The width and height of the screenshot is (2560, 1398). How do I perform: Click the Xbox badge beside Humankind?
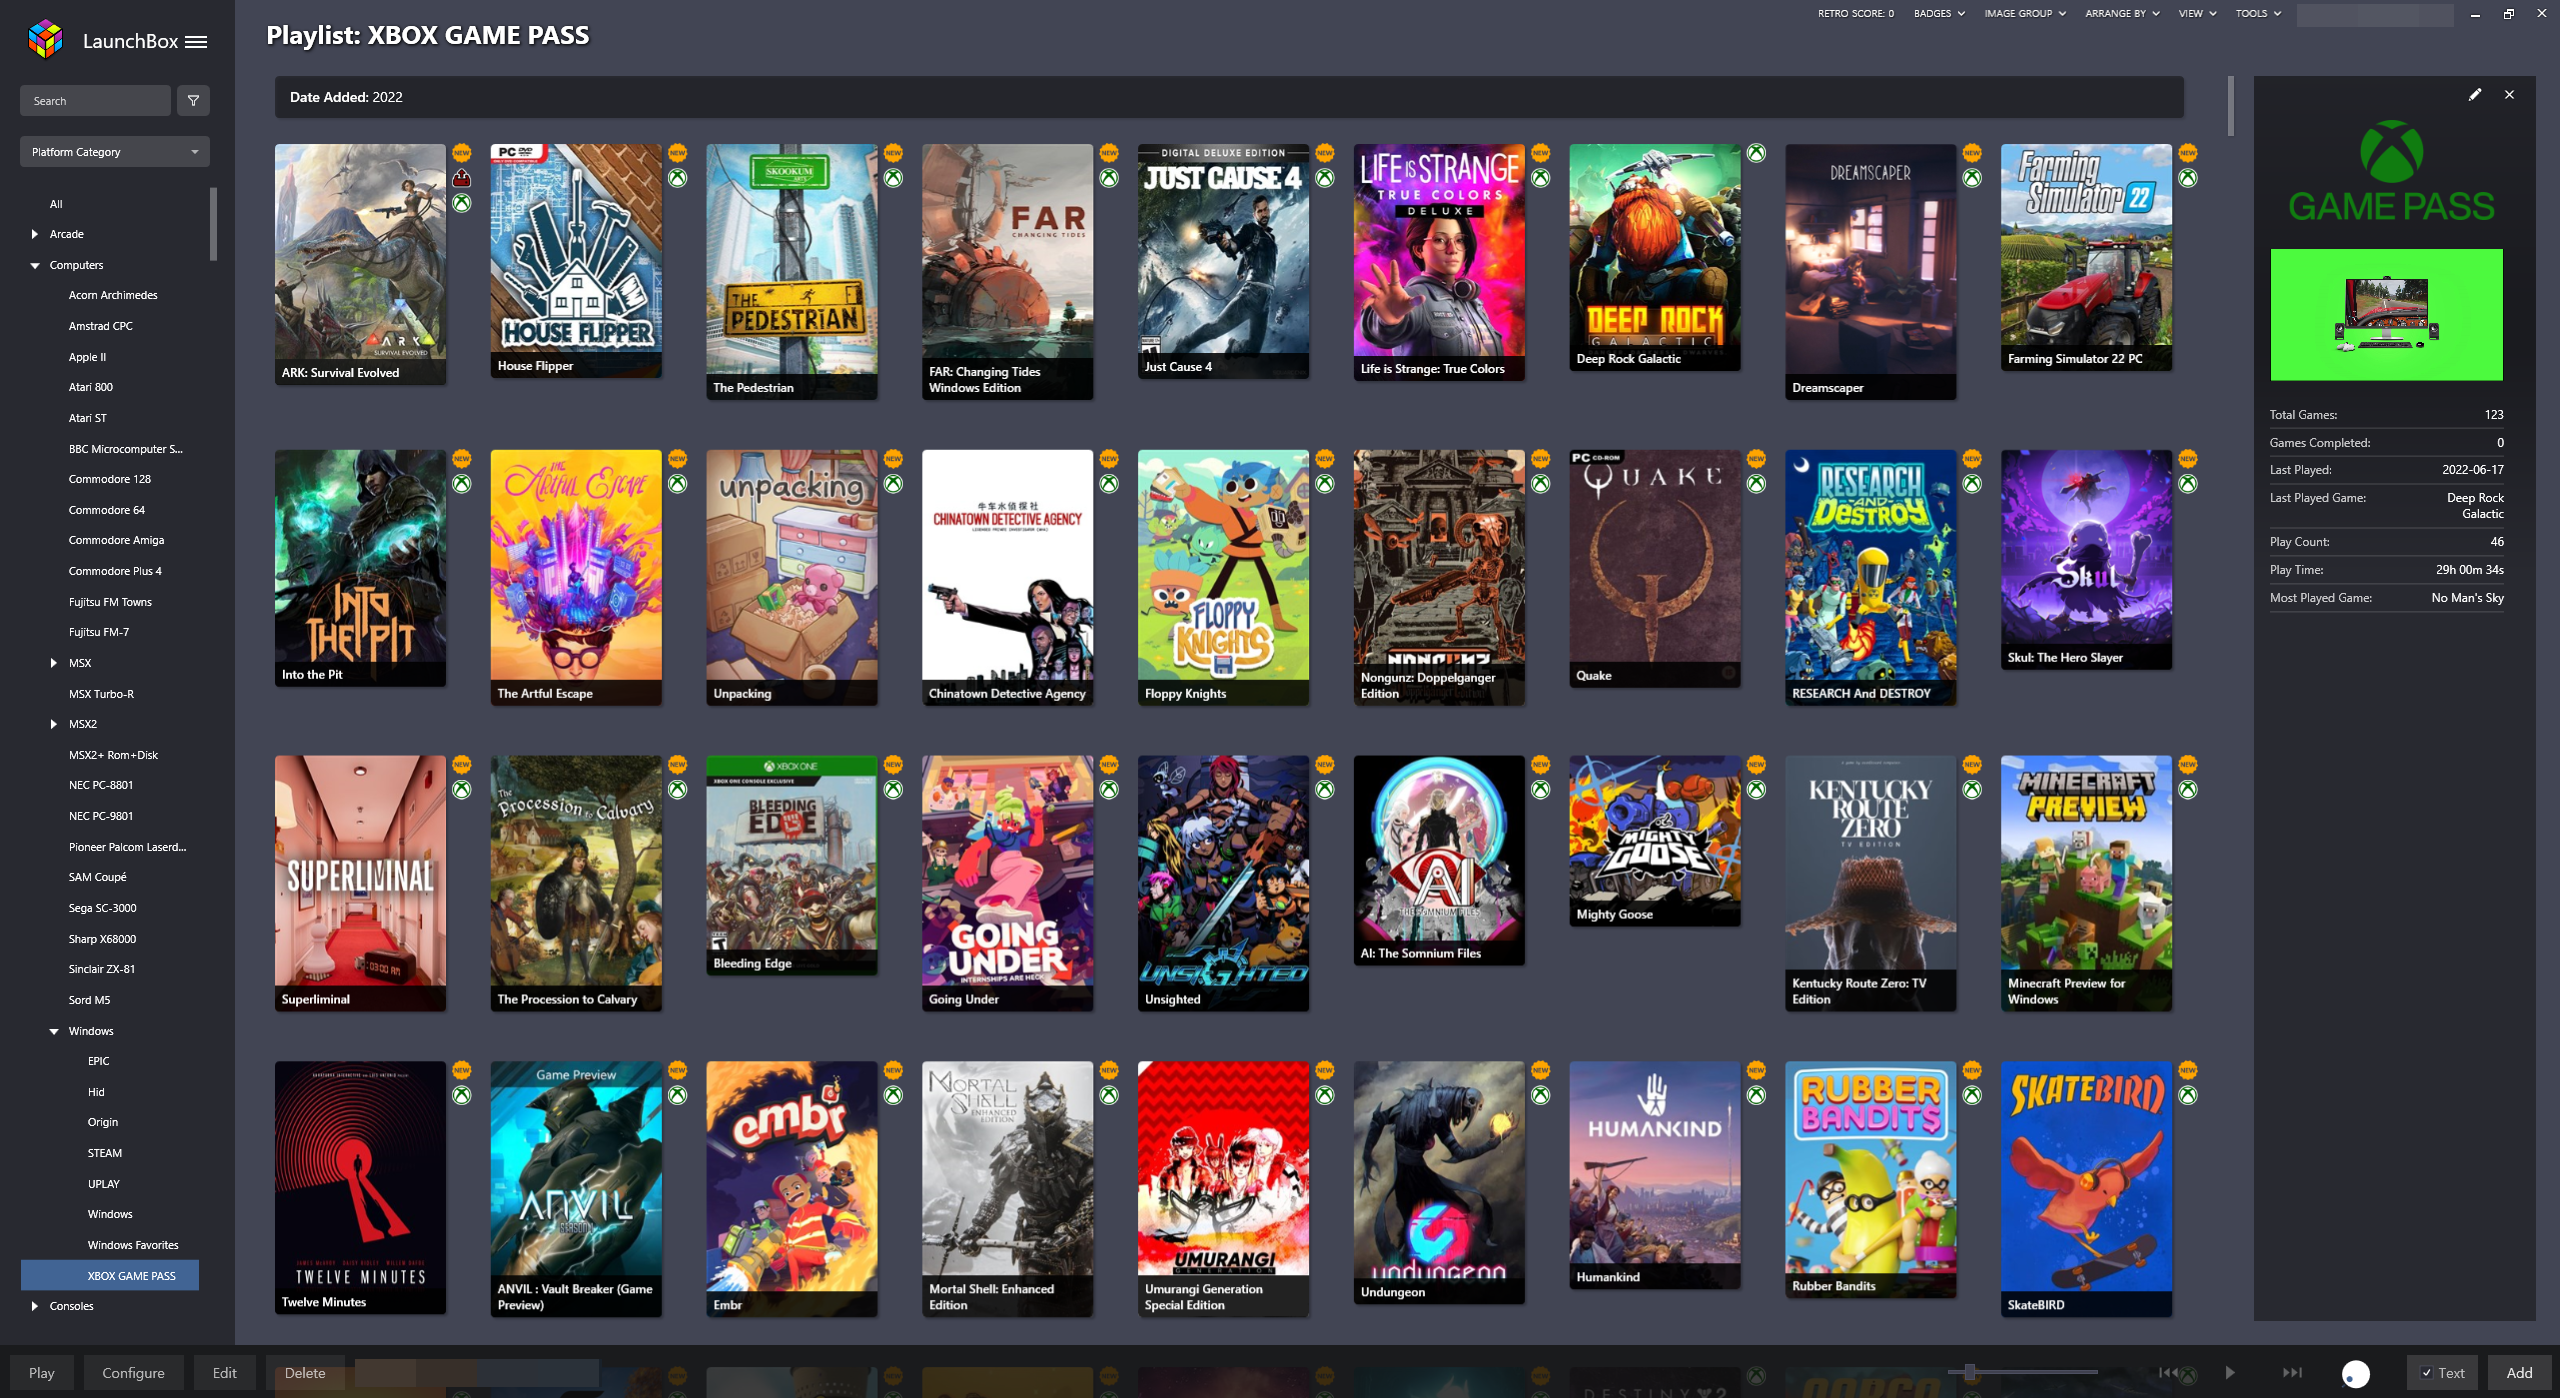pyautogui.click(x=1756, y=1096)
